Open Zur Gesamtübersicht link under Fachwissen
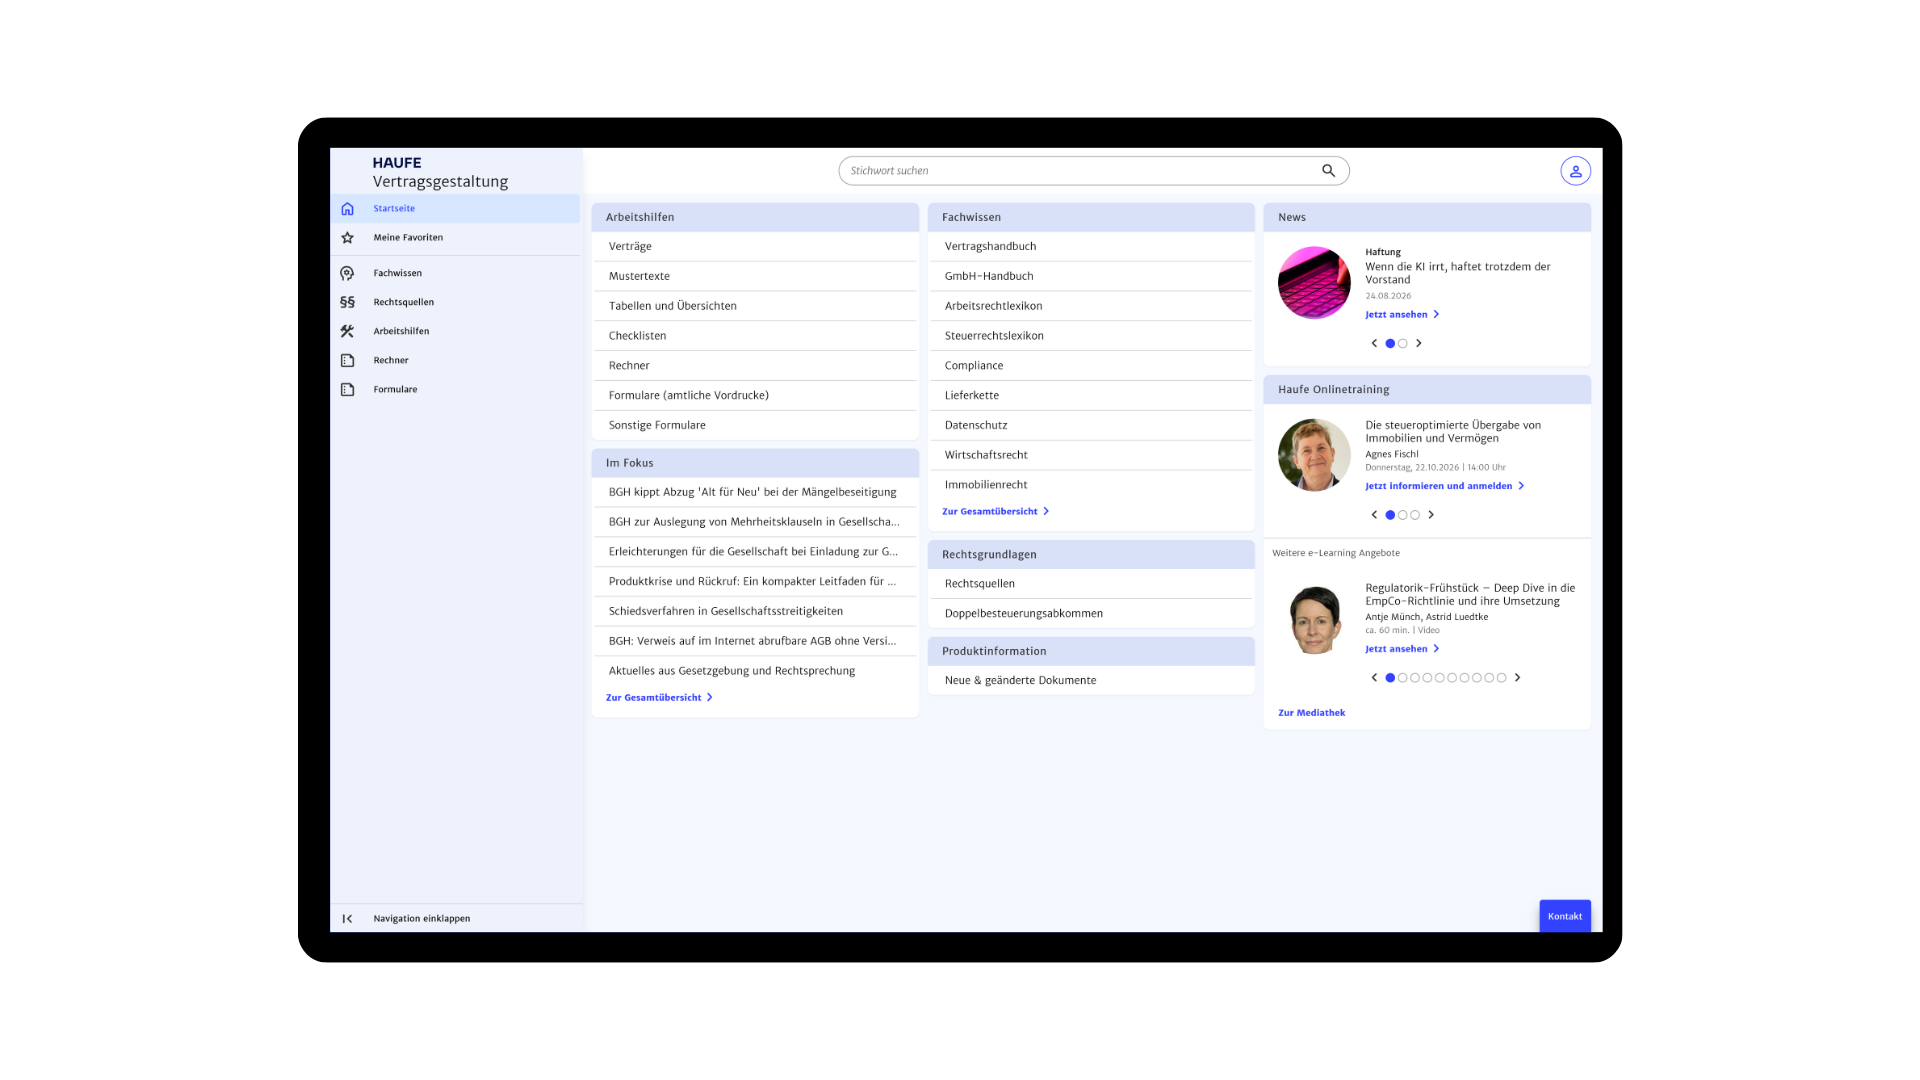 [995, 511]
